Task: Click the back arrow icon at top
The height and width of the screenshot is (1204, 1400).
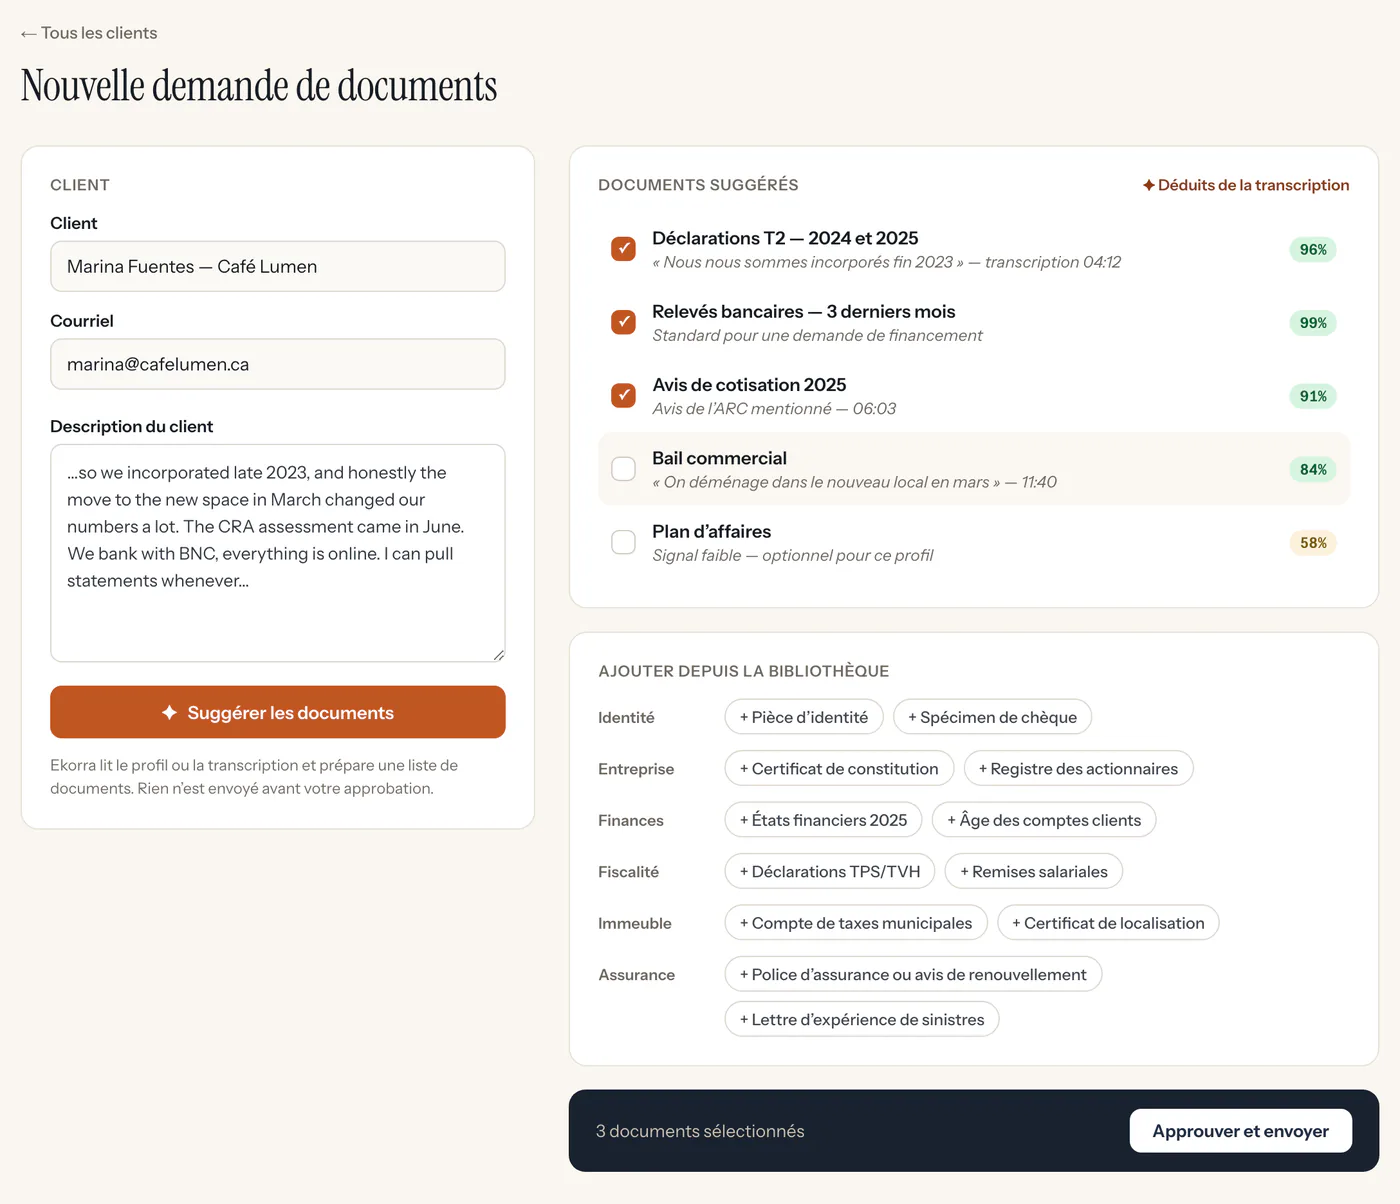Action: pos(29,34)
